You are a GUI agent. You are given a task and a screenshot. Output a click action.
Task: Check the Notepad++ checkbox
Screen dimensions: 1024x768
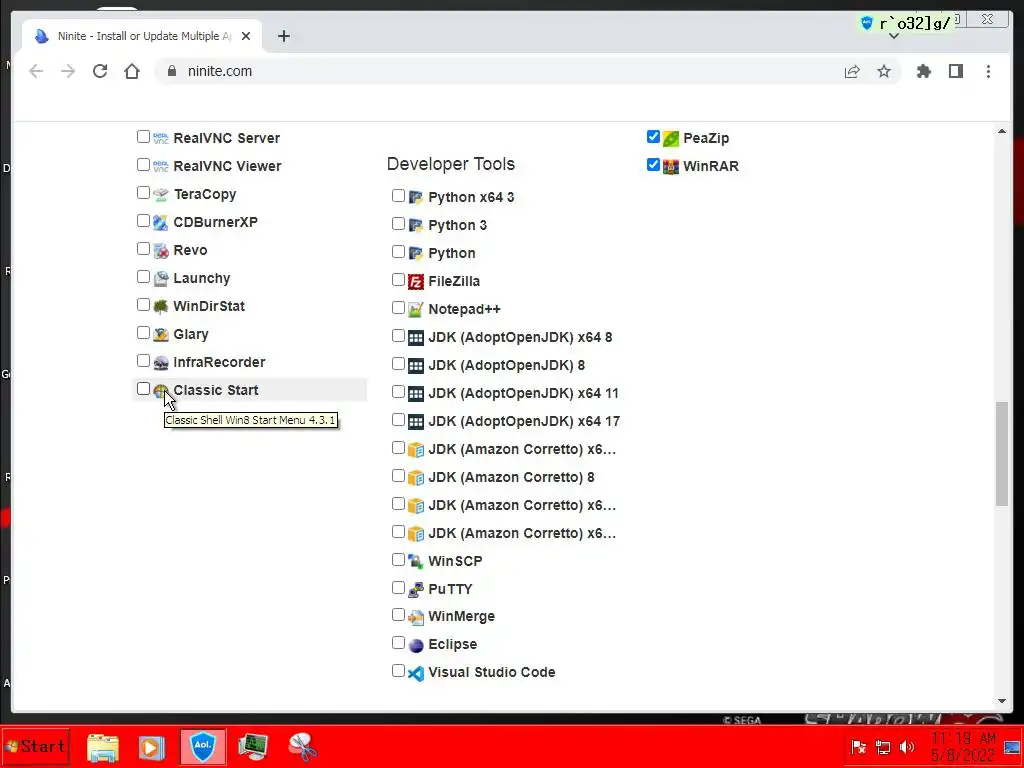(x=398, y=308)
